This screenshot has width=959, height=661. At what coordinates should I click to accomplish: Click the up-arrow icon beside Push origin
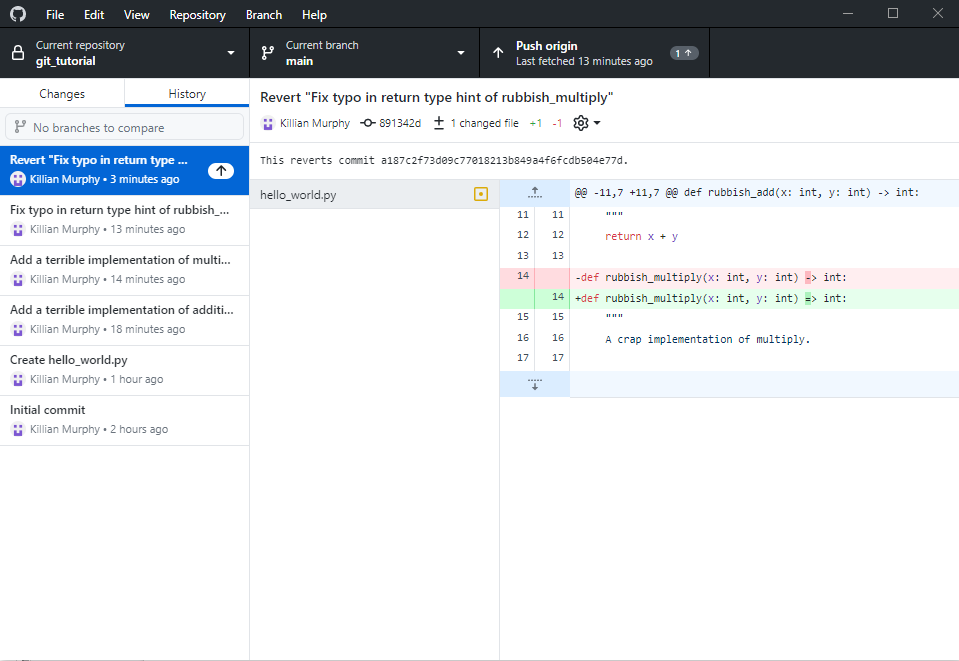pos(498,53)
